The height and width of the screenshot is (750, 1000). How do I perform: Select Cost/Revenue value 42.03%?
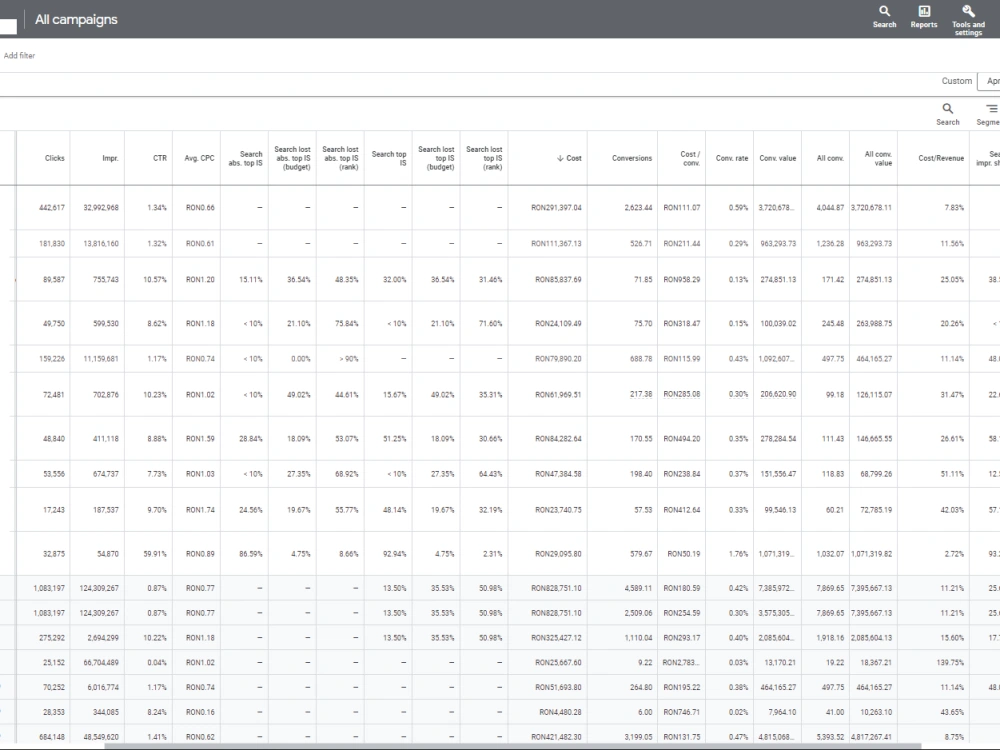(952, 510)
